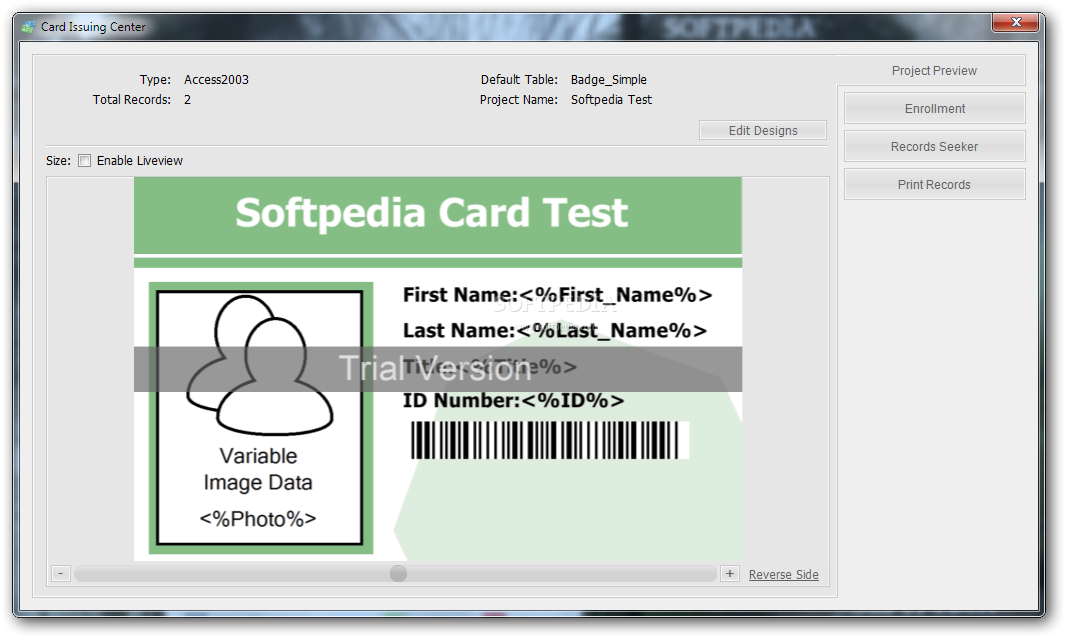
Task: Click the ID Number field on card
Action: pos(513,401)
